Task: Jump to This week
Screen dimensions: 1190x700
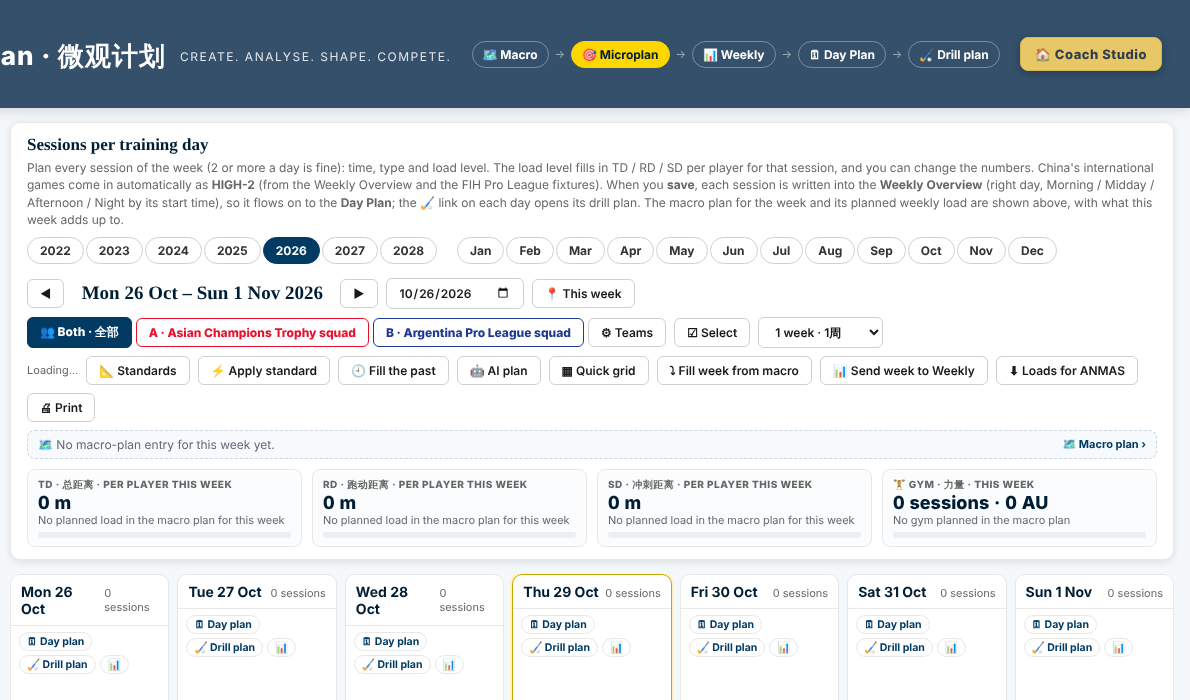Action: pos(584,294)
